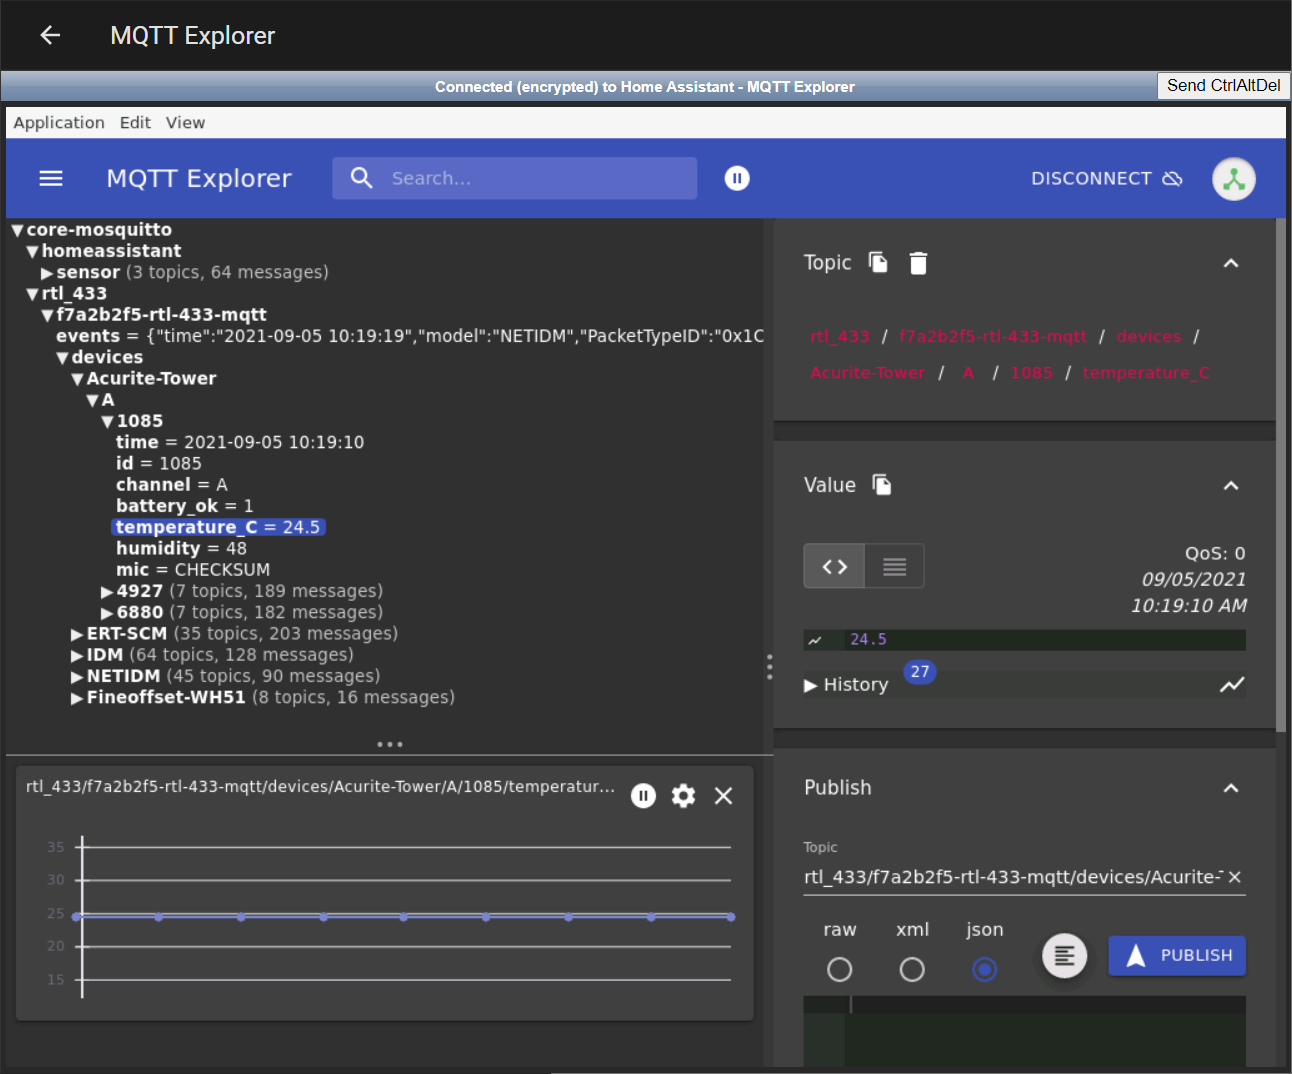Viewport: 1292px width, 1074px height.
Task: Click the last data point on chart
Action: [x=731, y=917]
